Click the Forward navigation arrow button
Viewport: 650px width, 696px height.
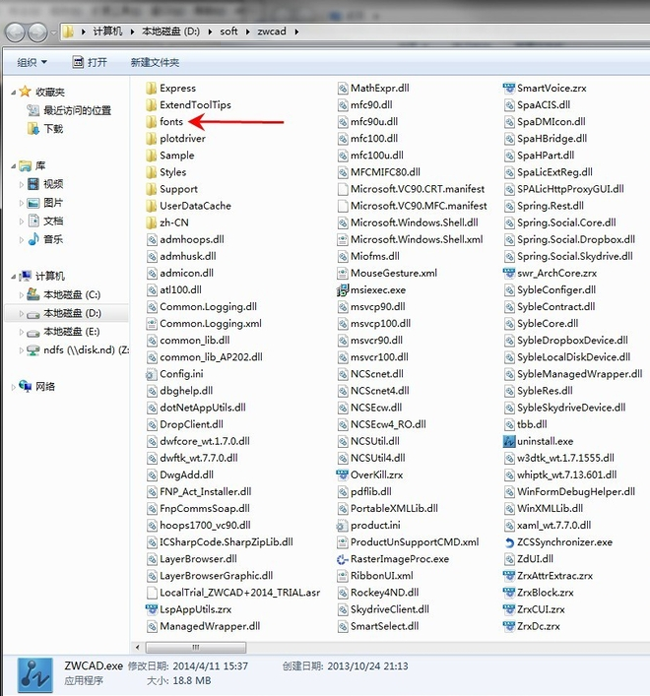37,32
